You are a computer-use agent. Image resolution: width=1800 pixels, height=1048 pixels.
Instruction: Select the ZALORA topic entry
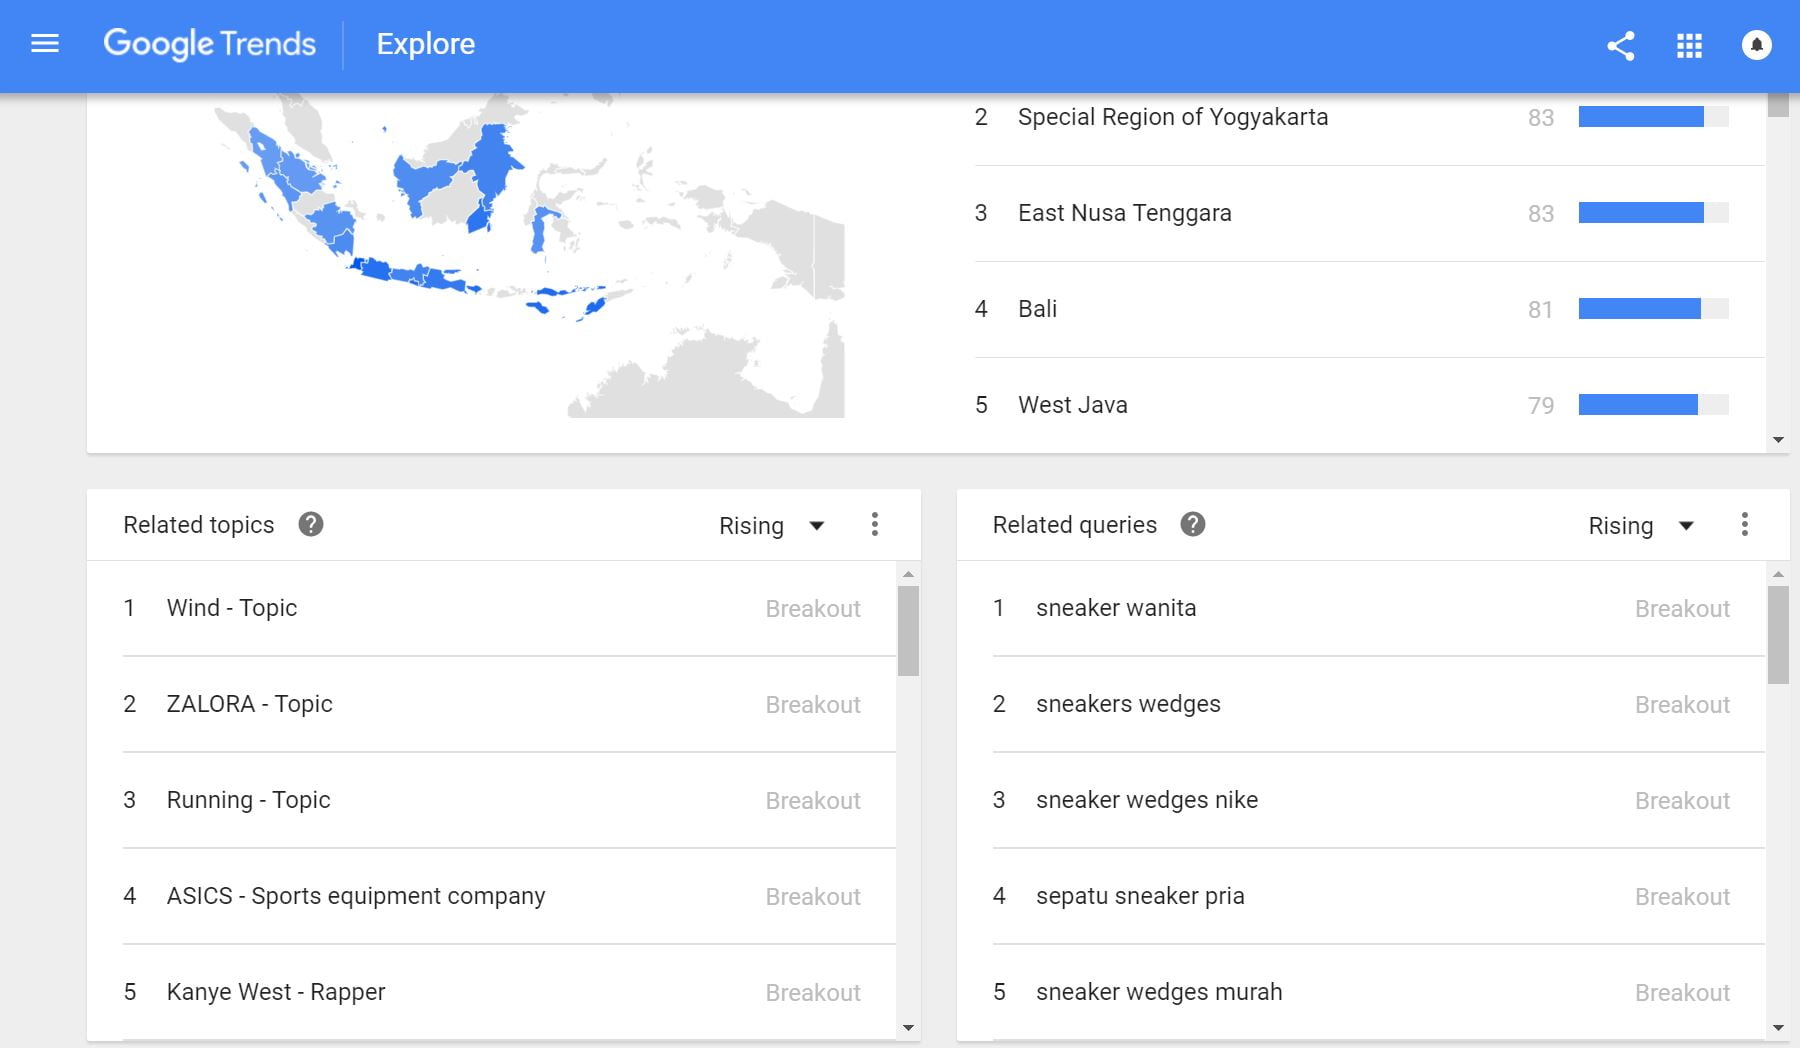[x=249, y=704]
